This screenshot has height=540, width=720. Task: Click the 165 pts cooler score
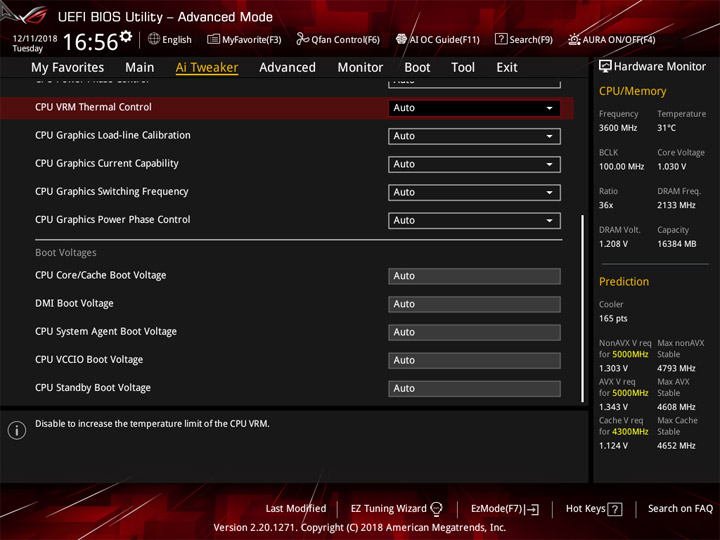coord(613,319)
